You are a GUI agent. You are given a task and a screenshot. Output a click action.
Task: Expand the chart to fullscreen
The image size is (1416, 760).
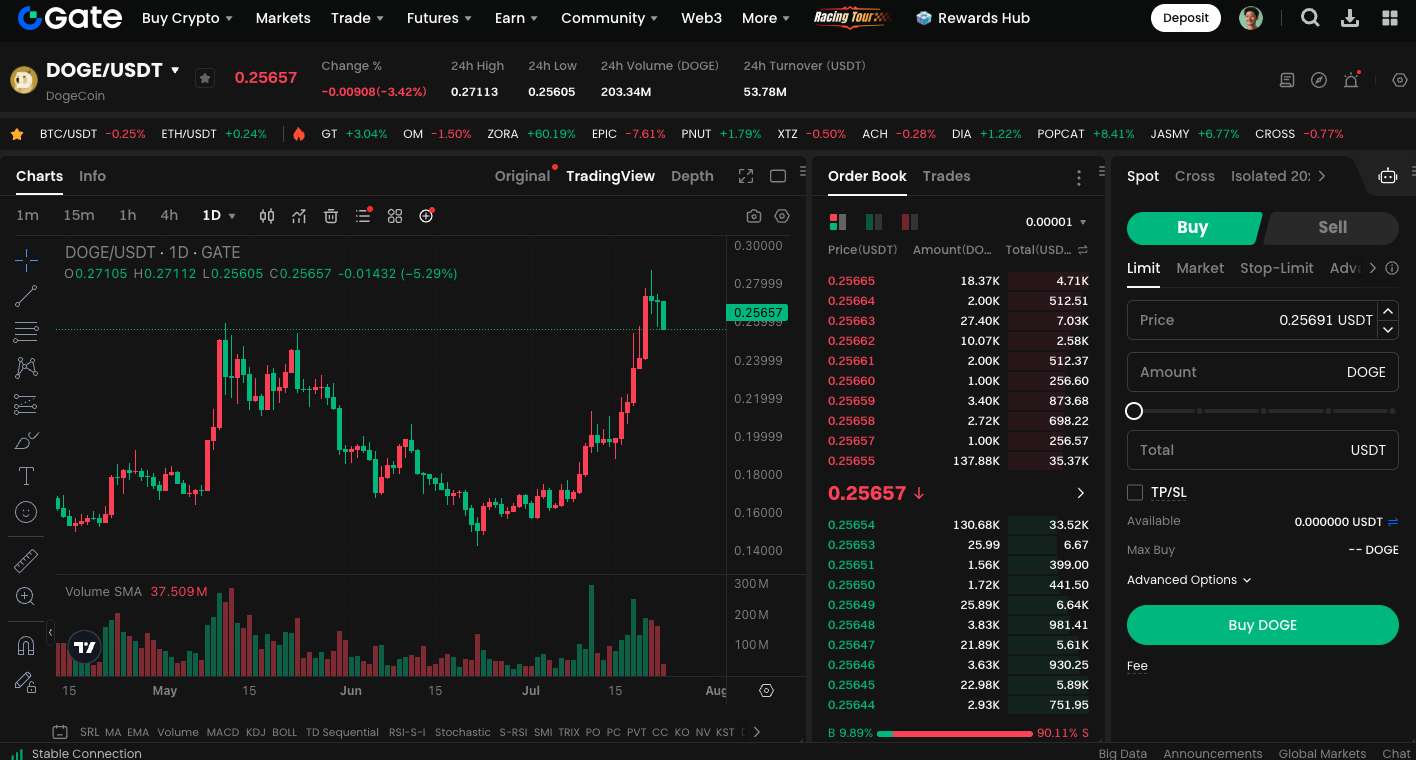746,176
